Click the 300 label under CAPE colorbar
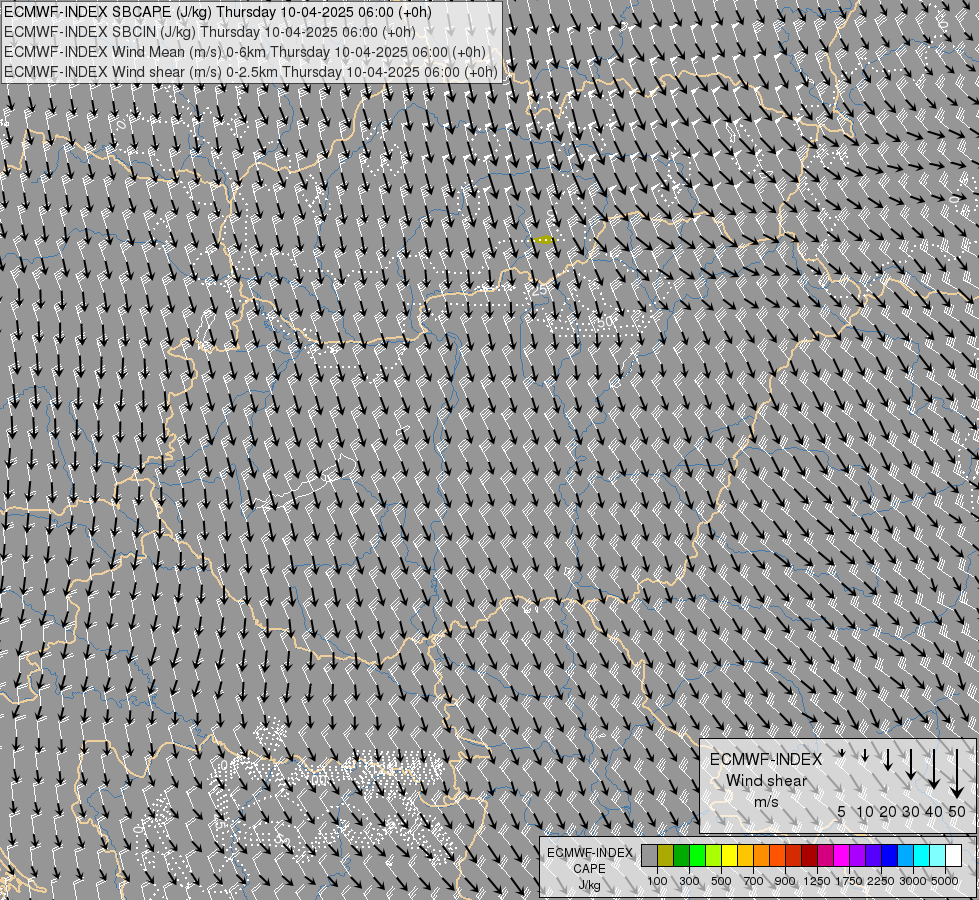The height and width of the screenshot is (900, 979). point(689,881)
